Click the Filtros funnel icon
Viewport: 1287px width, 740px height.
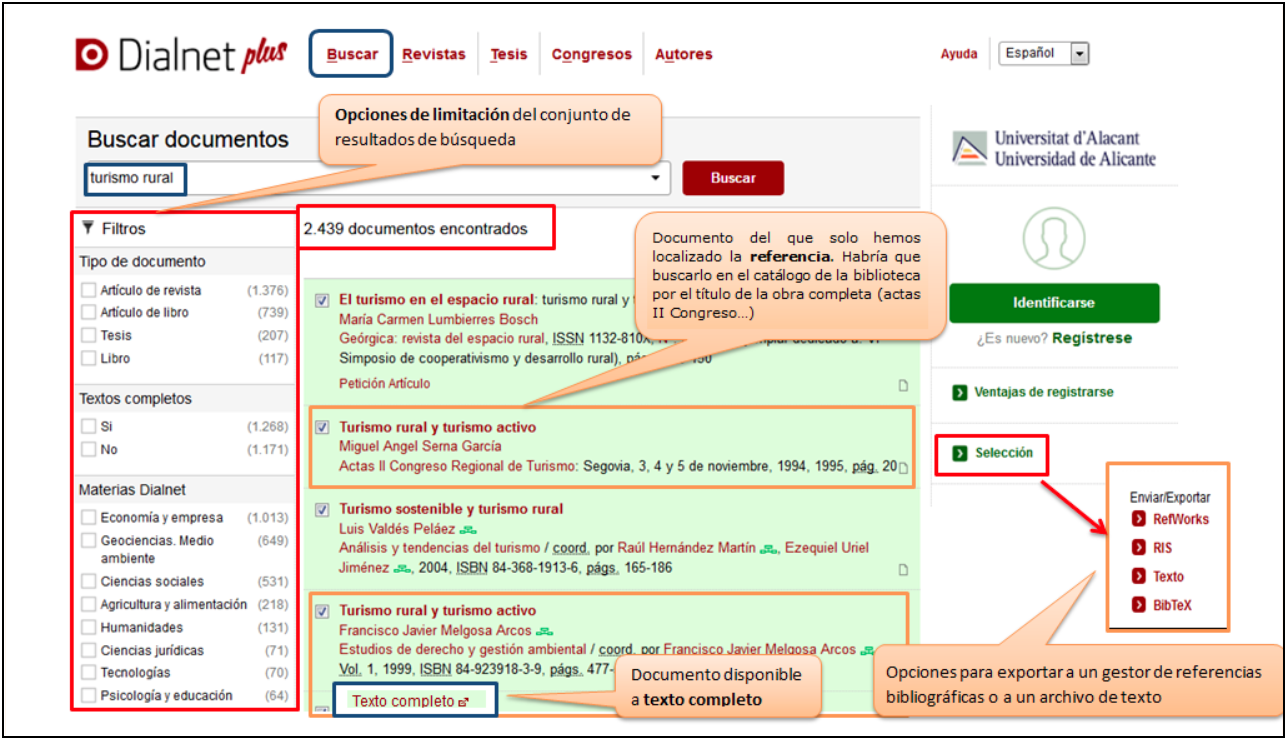click(88, 229)
